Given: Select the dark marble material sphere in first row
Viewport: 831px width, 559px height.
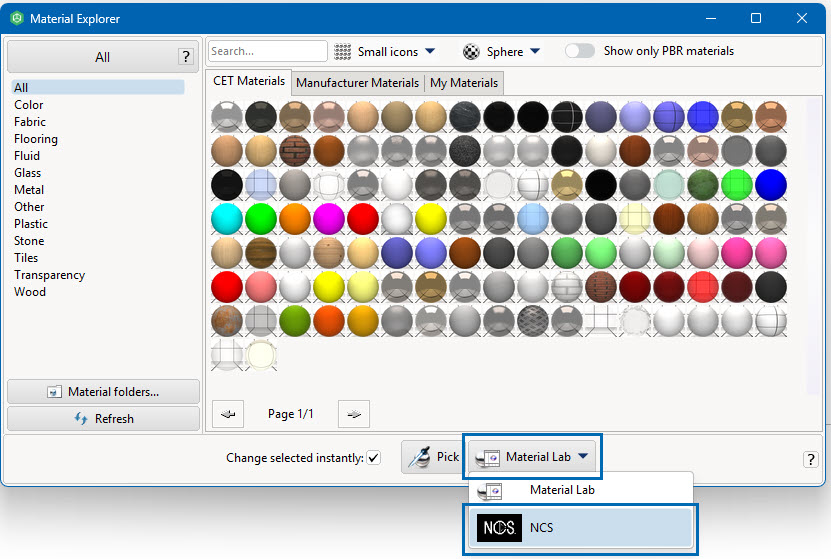Looking at the screenshot, I should 465,117.
